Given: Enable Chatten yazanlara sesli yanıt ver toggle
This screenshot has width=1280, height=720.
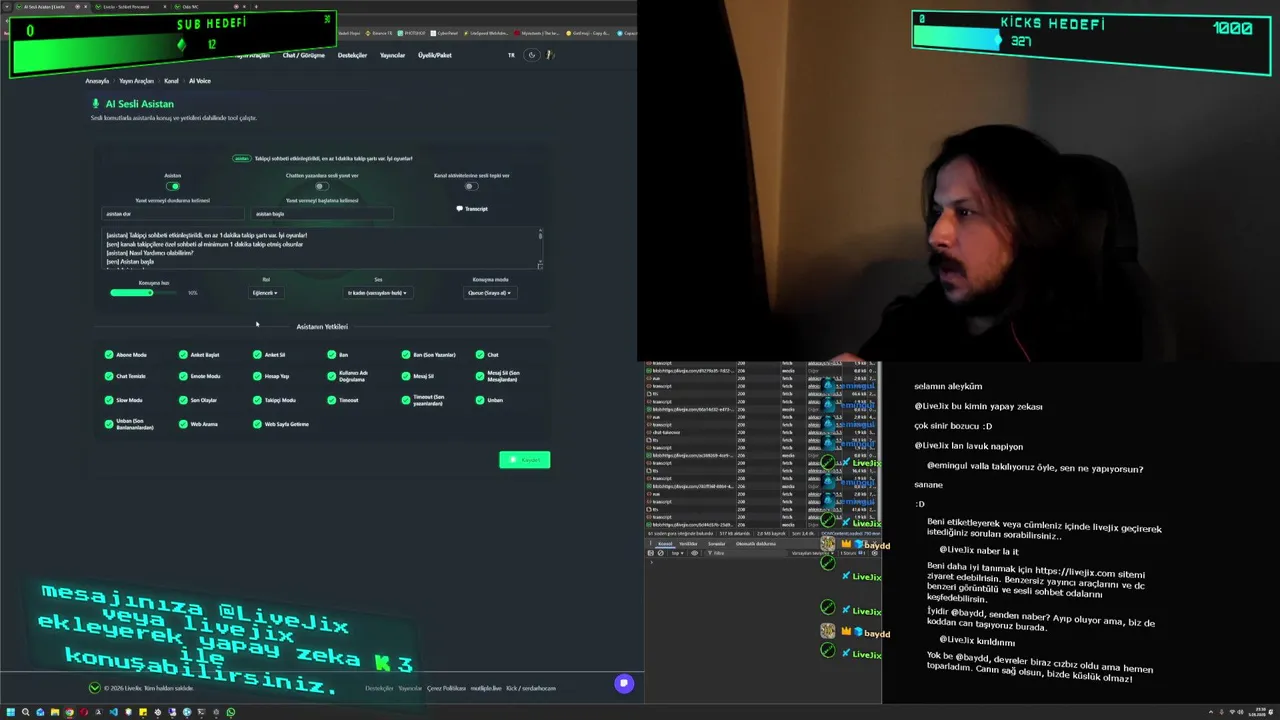Looking at the screenshot, I should coord(321,186).
